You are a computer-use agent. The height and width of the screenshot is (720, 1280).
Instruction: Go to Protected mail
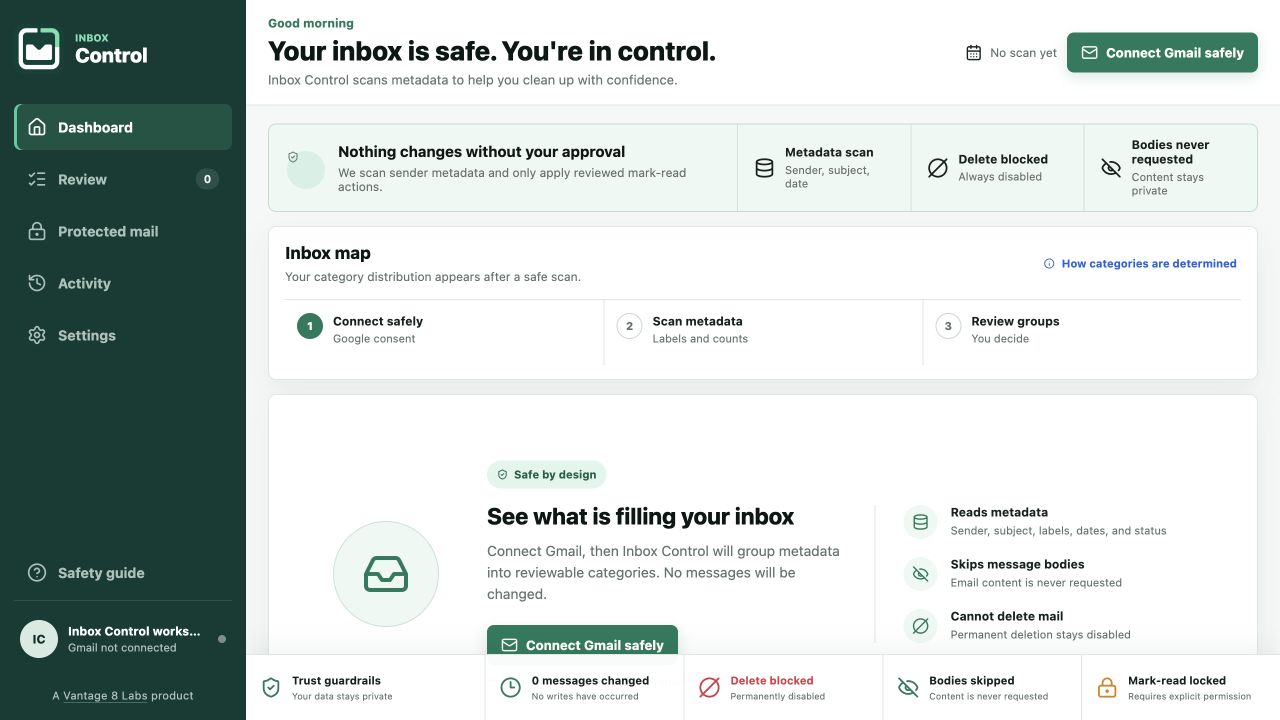[x=123, y=231]
